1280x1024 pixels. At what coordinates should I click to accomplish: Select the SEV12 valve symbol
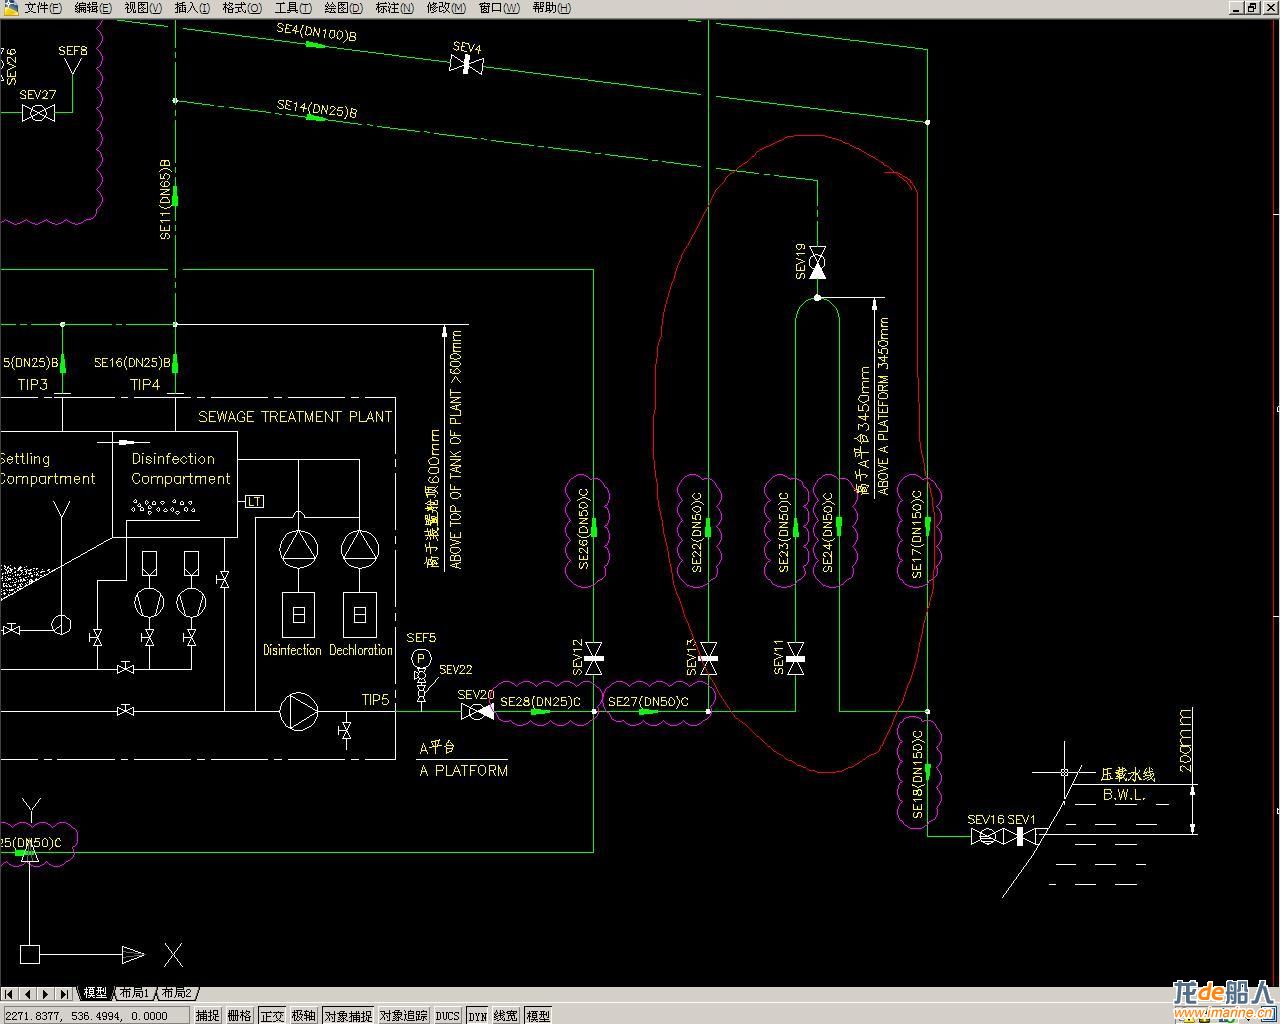tap(593, 659)
